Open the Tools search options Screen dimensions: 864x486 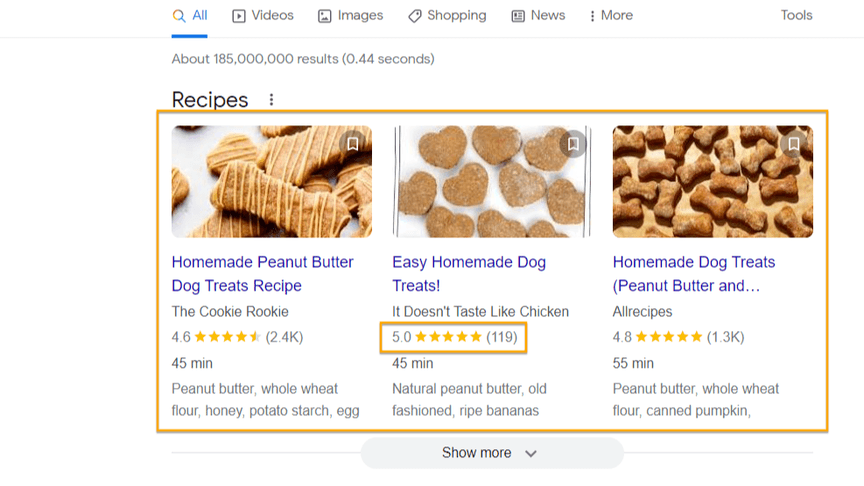coord(796,15)
